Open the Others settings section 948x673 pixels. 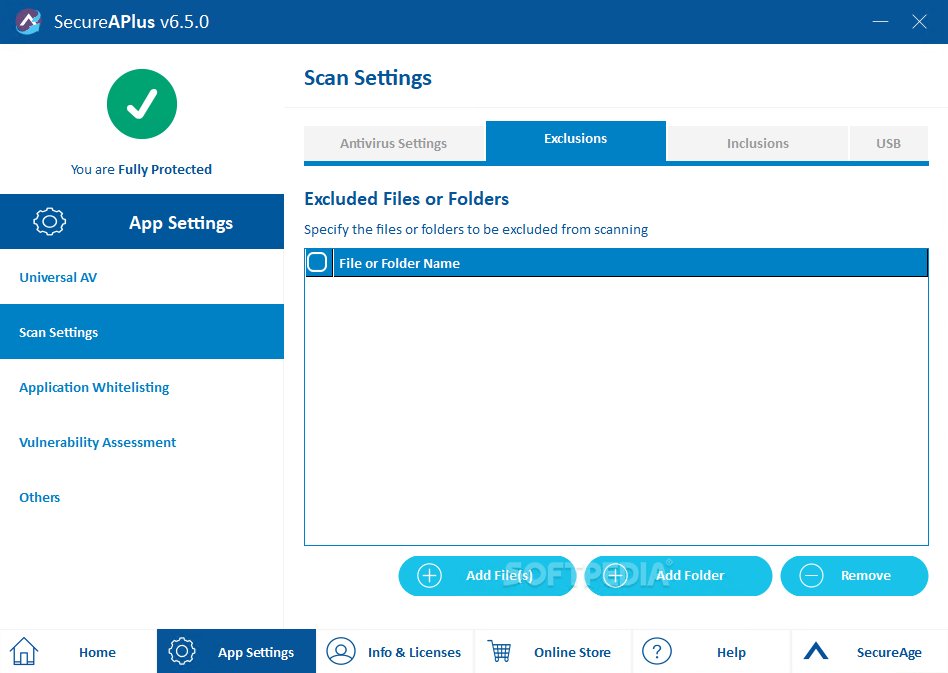click(142, 497)
